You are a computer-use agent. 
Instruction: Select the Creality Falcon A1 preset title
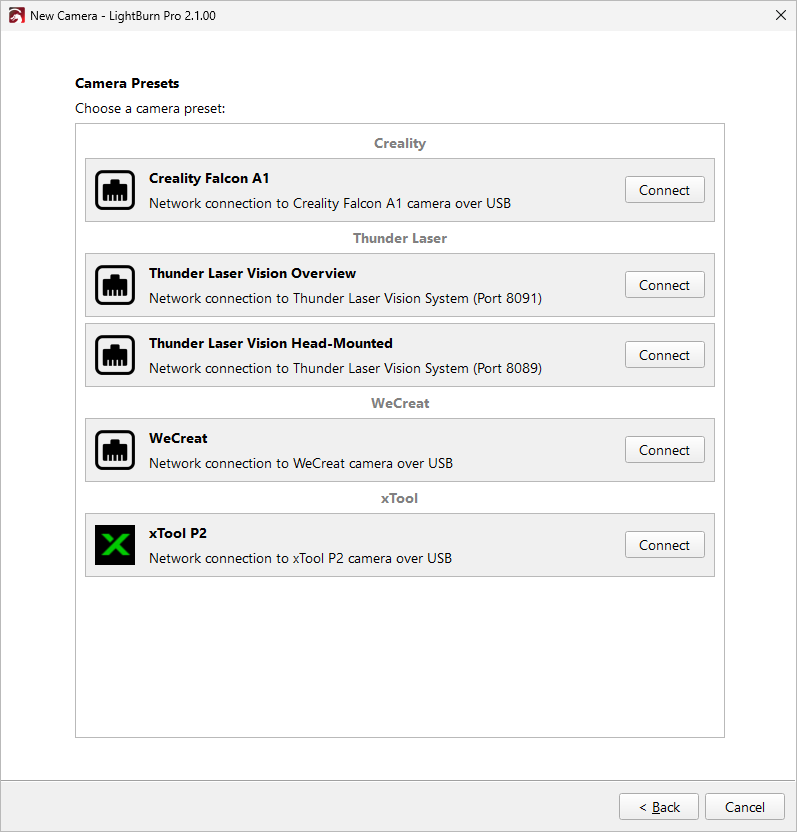(209, 178)
